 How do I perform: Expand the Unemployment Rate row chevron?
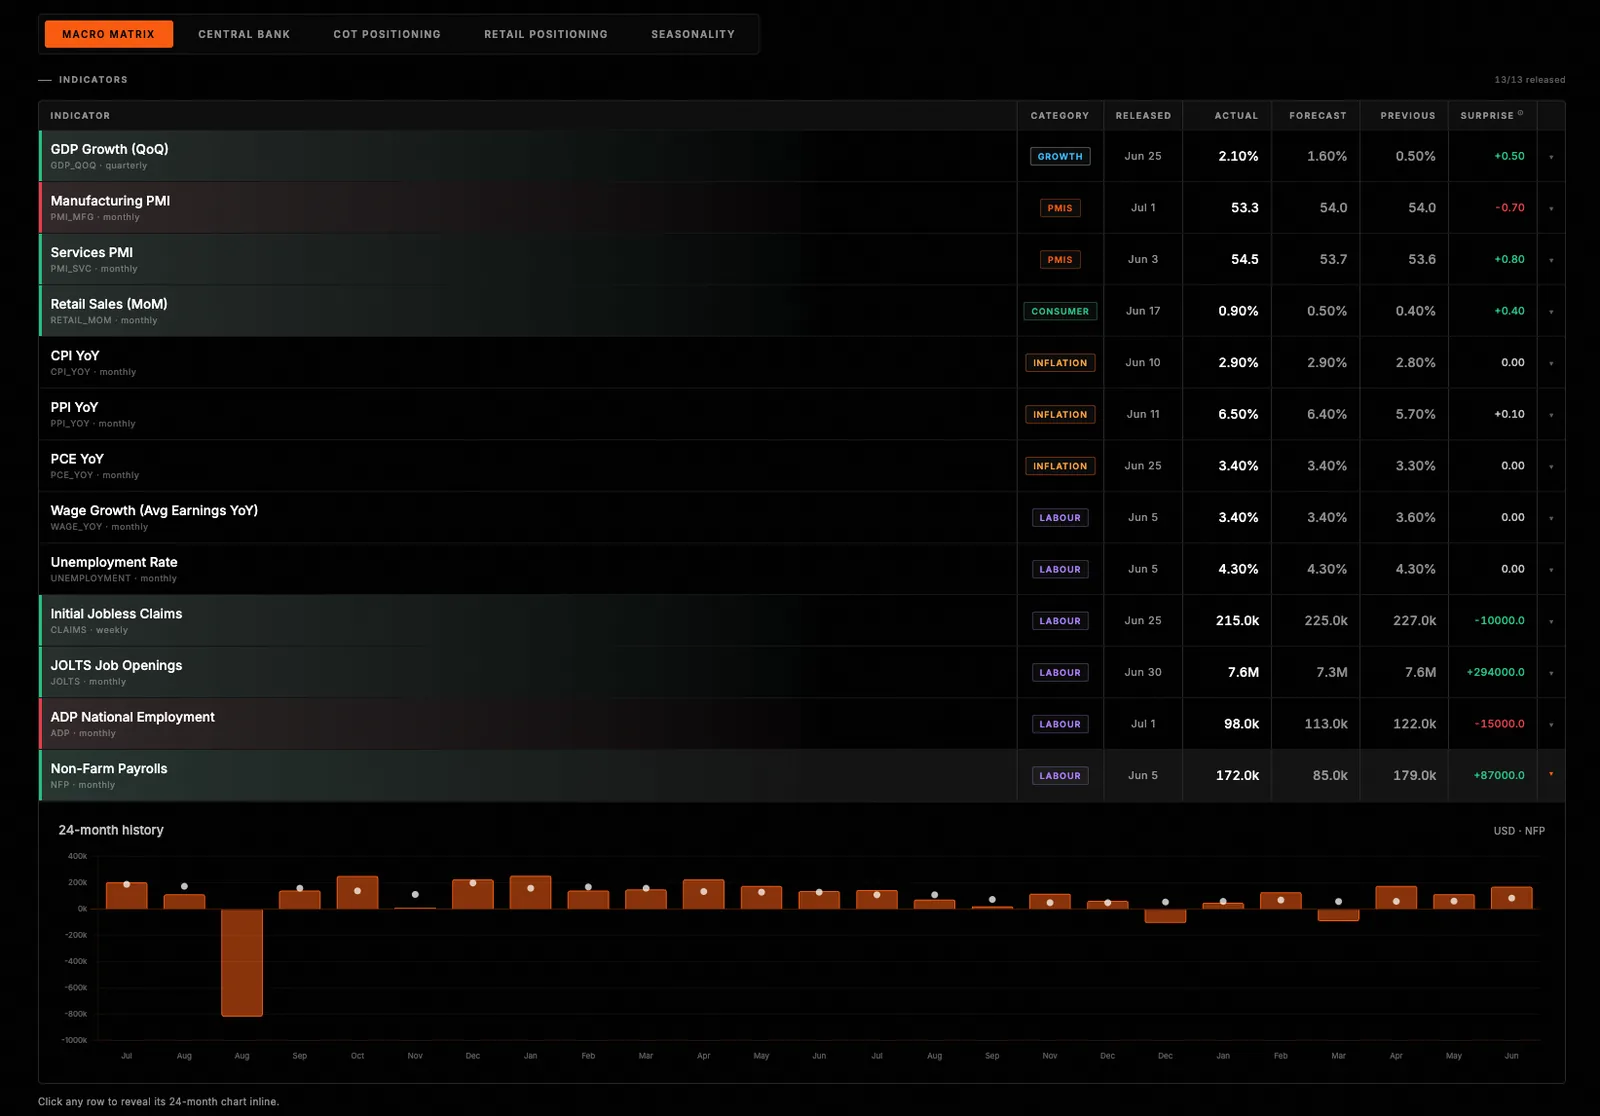[1551, 570]
